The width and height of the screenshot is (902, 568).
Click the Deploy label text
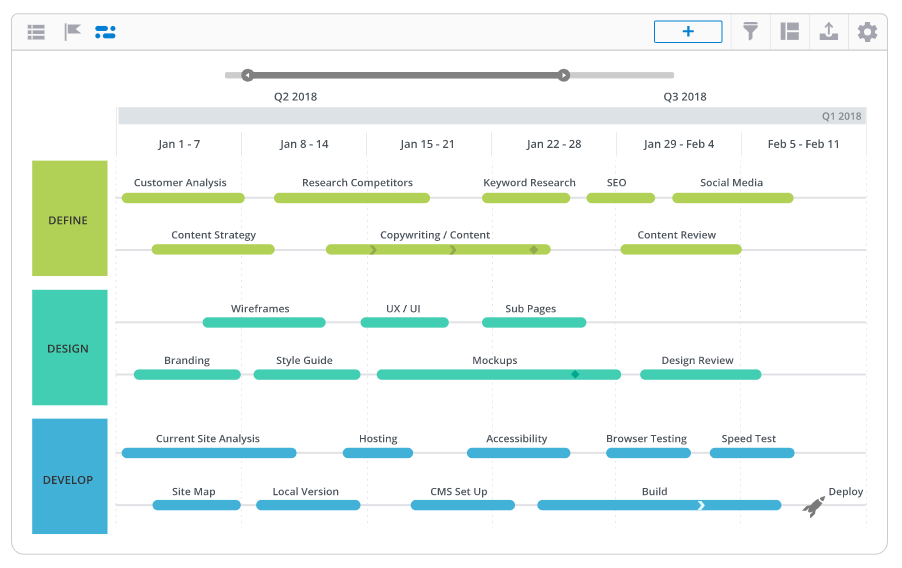846,491
